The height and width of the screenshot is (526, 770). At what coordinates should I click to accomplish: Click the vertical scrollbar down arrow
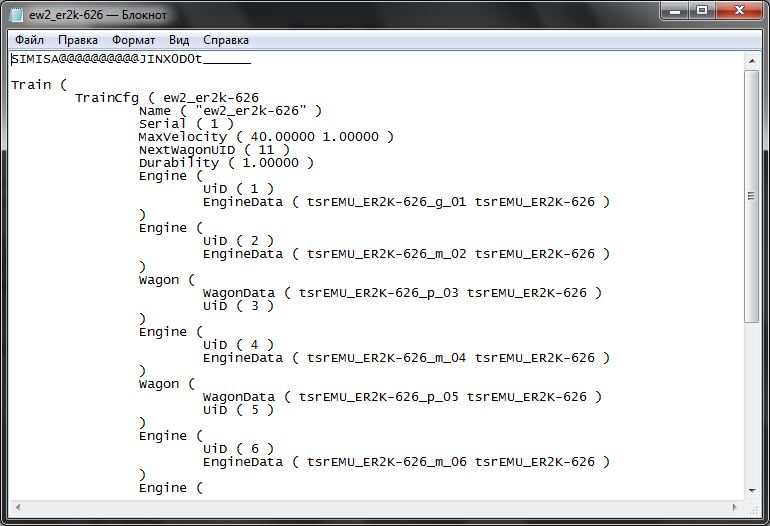click(x=752, y=490)
